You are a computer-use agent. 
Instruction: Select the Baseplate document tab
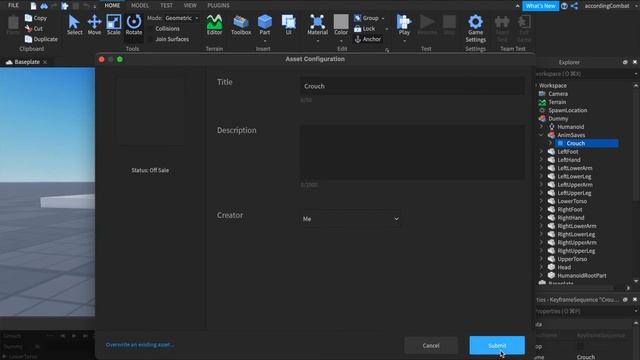(27, 62)
